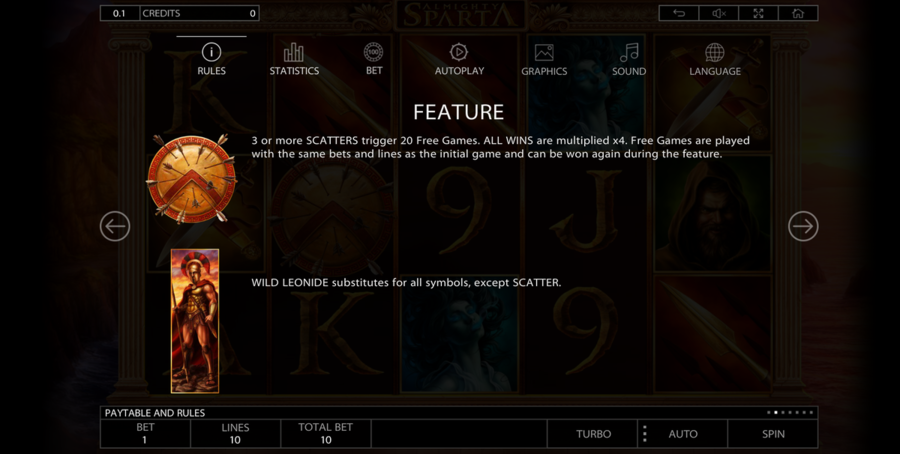Click the Total Bet field showing 10

point(325,434)
